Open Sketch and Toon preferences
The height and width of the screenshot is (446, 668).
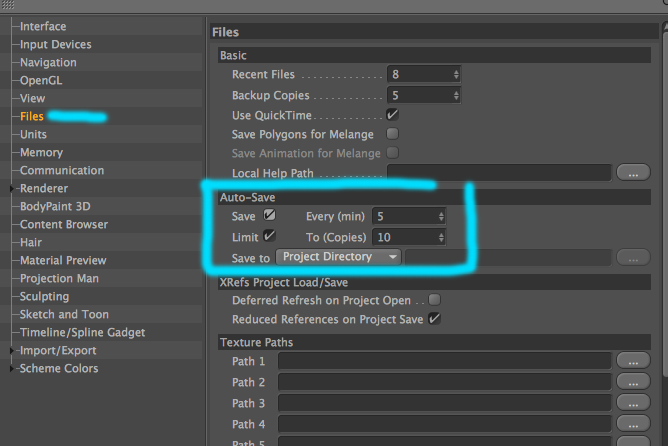coord(64,314)
